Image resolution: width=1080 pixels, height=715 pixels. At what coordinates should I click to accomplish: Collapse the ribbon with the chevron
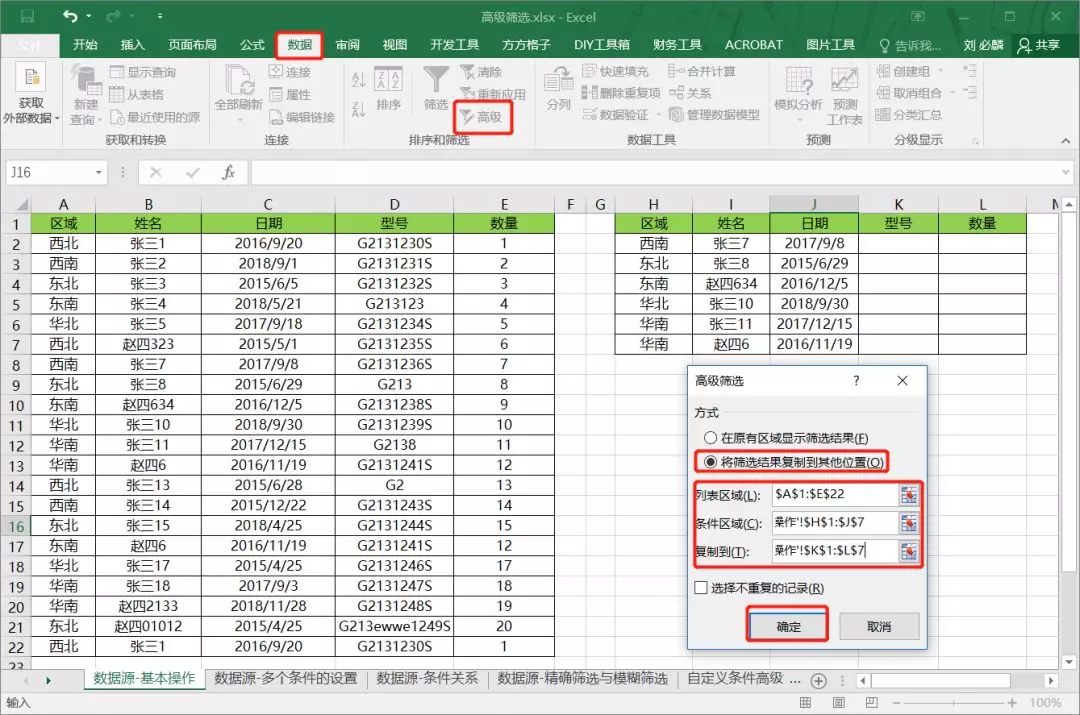coord(1066,141)
